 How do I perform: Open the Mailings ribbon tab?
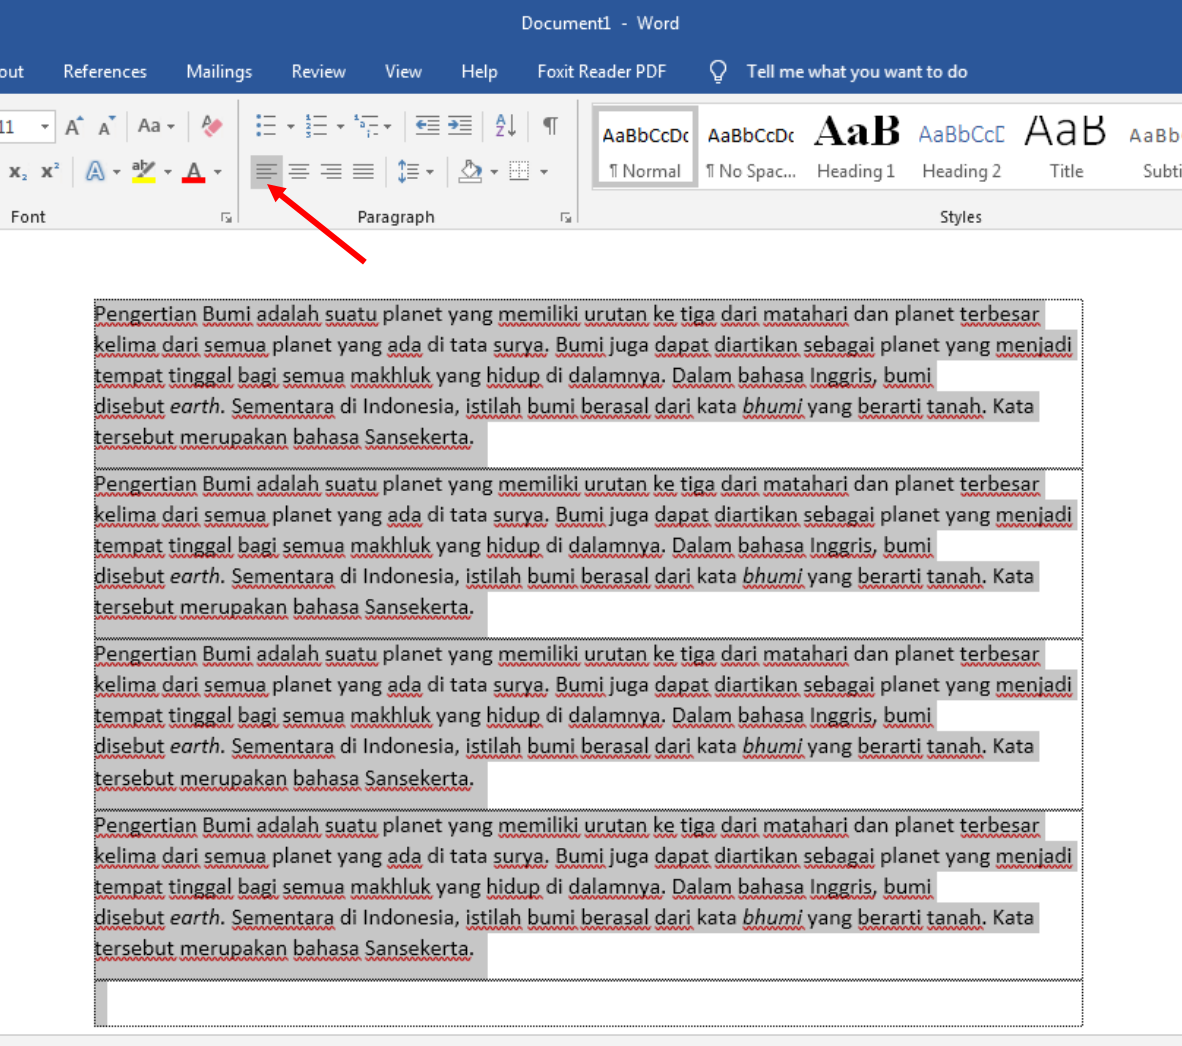[218, 71]
